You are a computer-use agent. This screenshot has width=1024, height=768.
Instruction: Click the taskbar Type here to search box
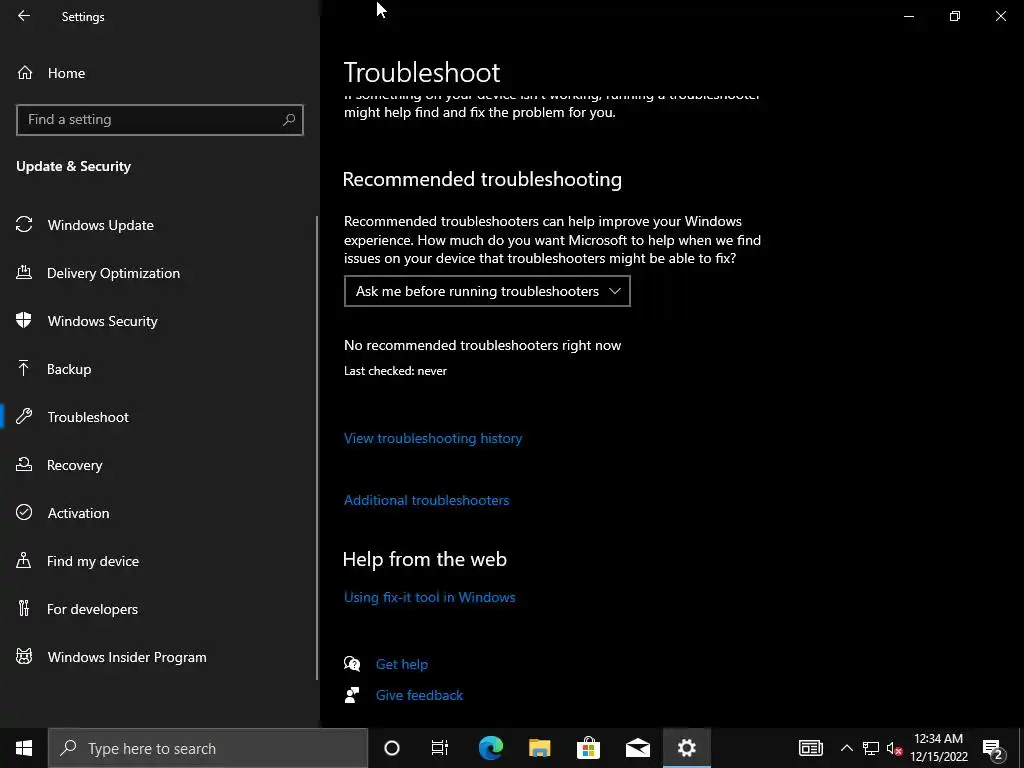click(208, 748)
